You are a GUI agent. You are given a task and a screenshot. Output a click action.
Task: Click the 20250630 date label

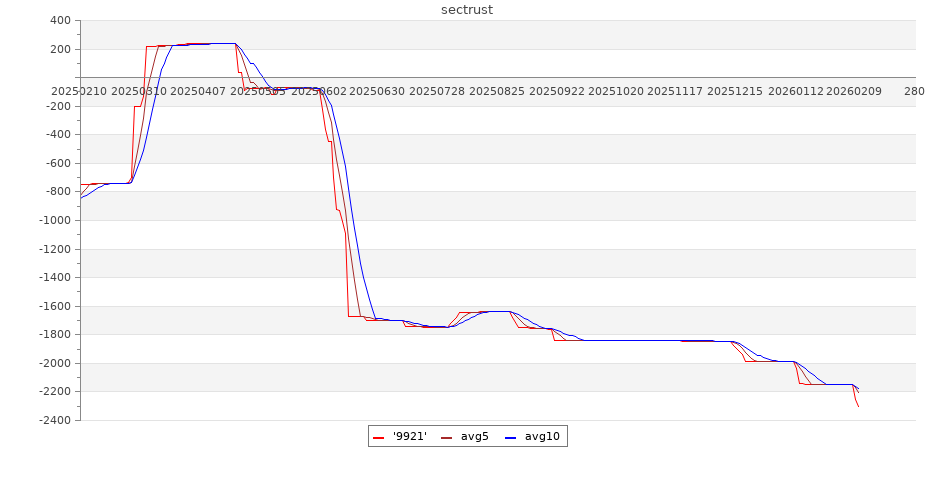[377, 91]
